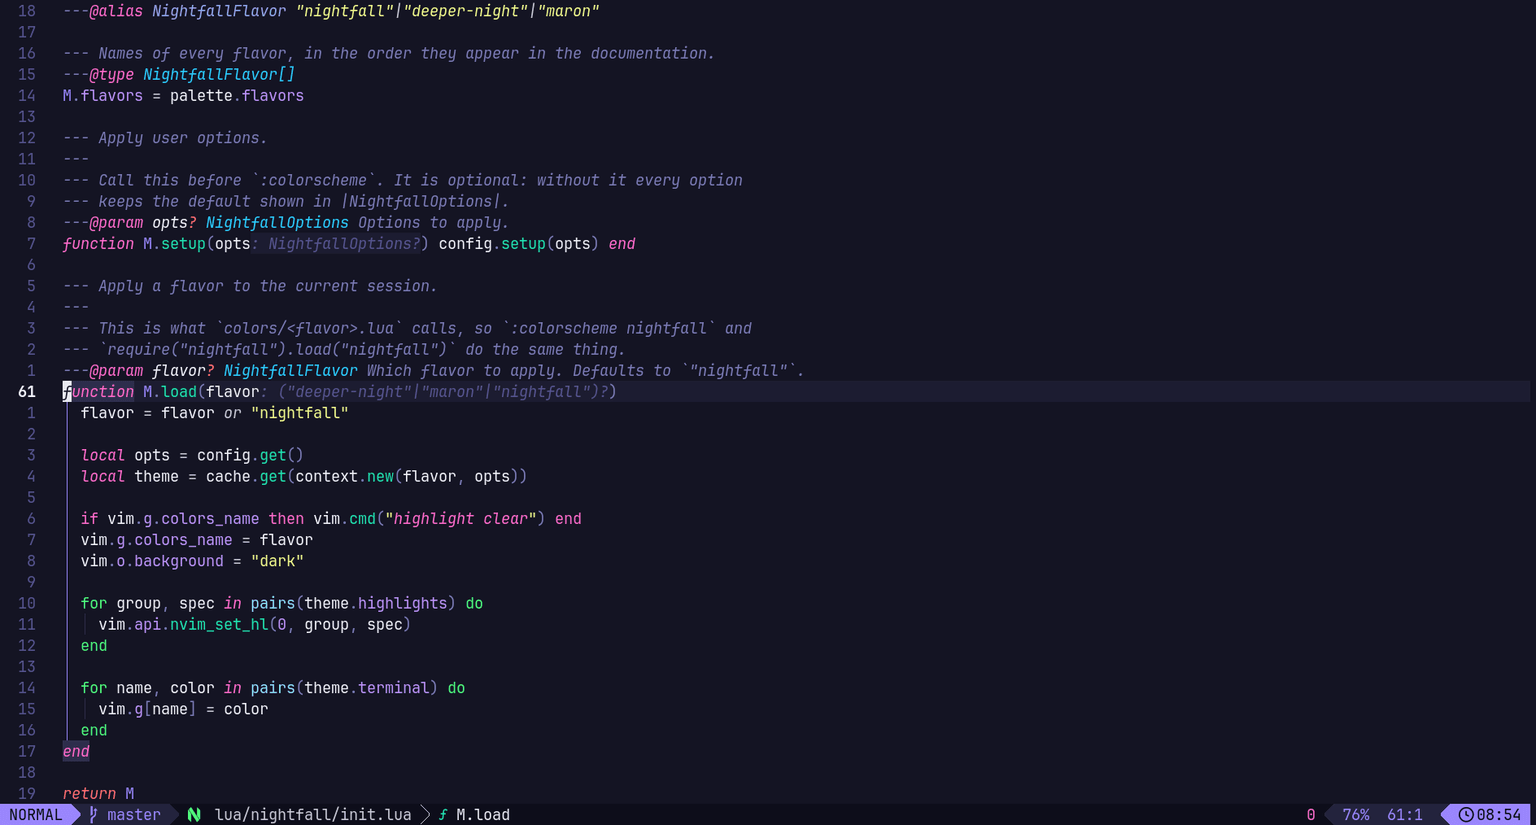Click 'local opts = config.get()' line
This screenshot has width=1536, height=825.
[192, 455]
